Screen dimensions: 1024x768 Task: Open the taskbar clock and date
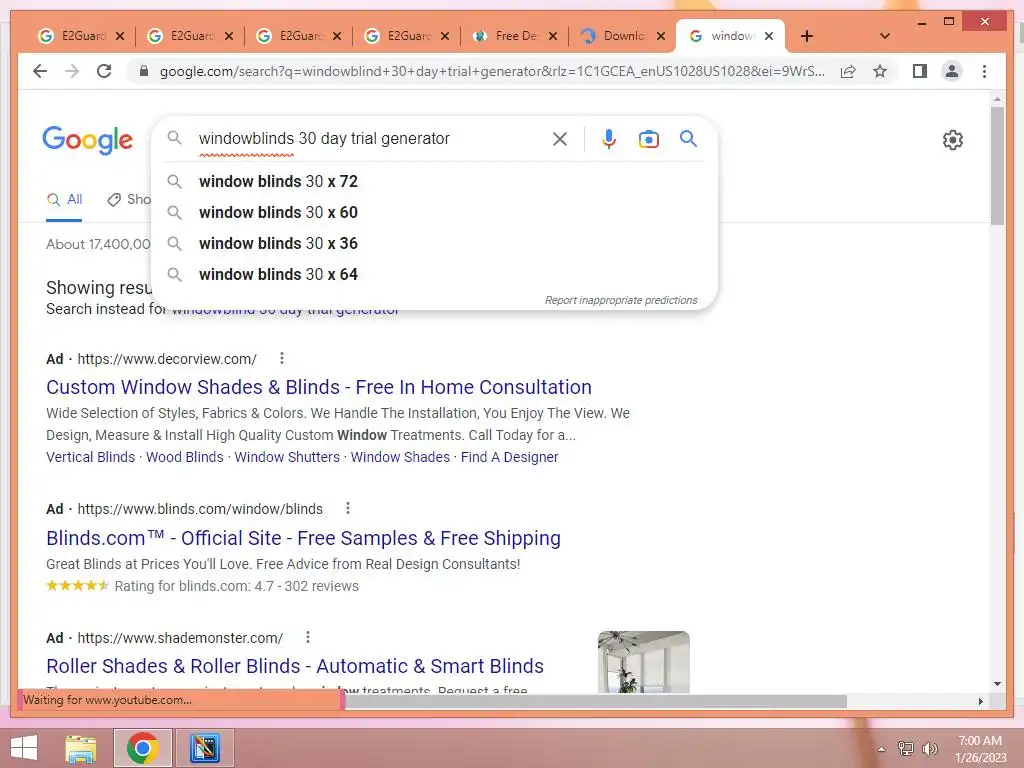980,748
